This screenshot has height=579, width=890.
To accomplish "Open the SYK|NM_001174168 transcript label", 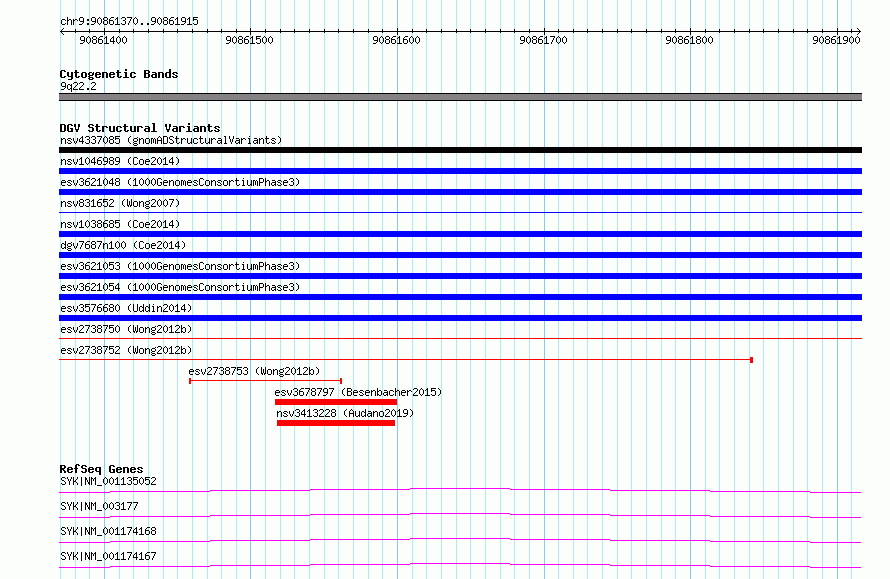I will [x=108, y=531].
